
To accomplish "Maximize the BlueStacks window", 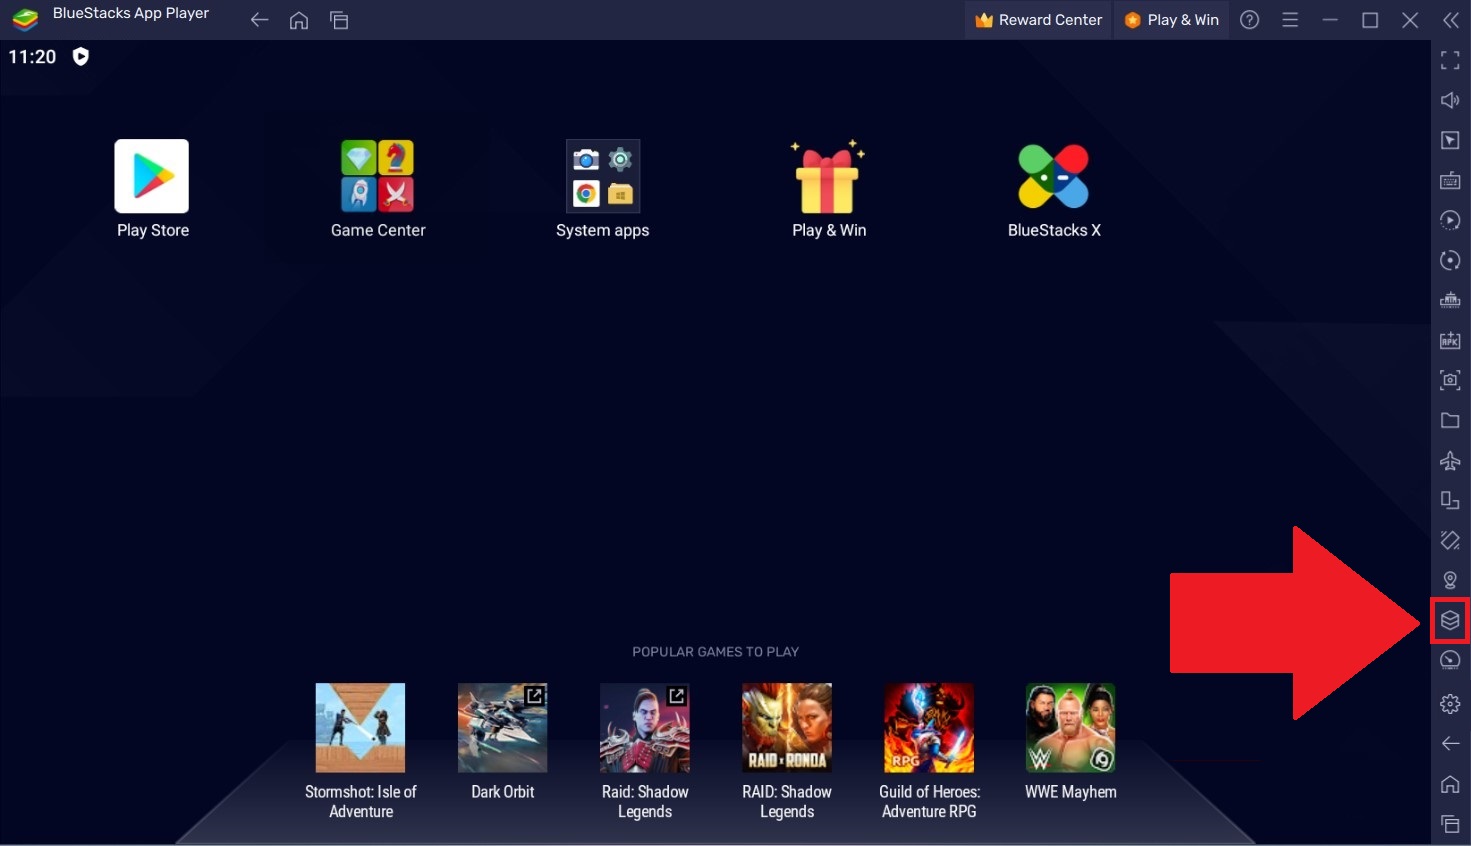I will coord(1370,20).
